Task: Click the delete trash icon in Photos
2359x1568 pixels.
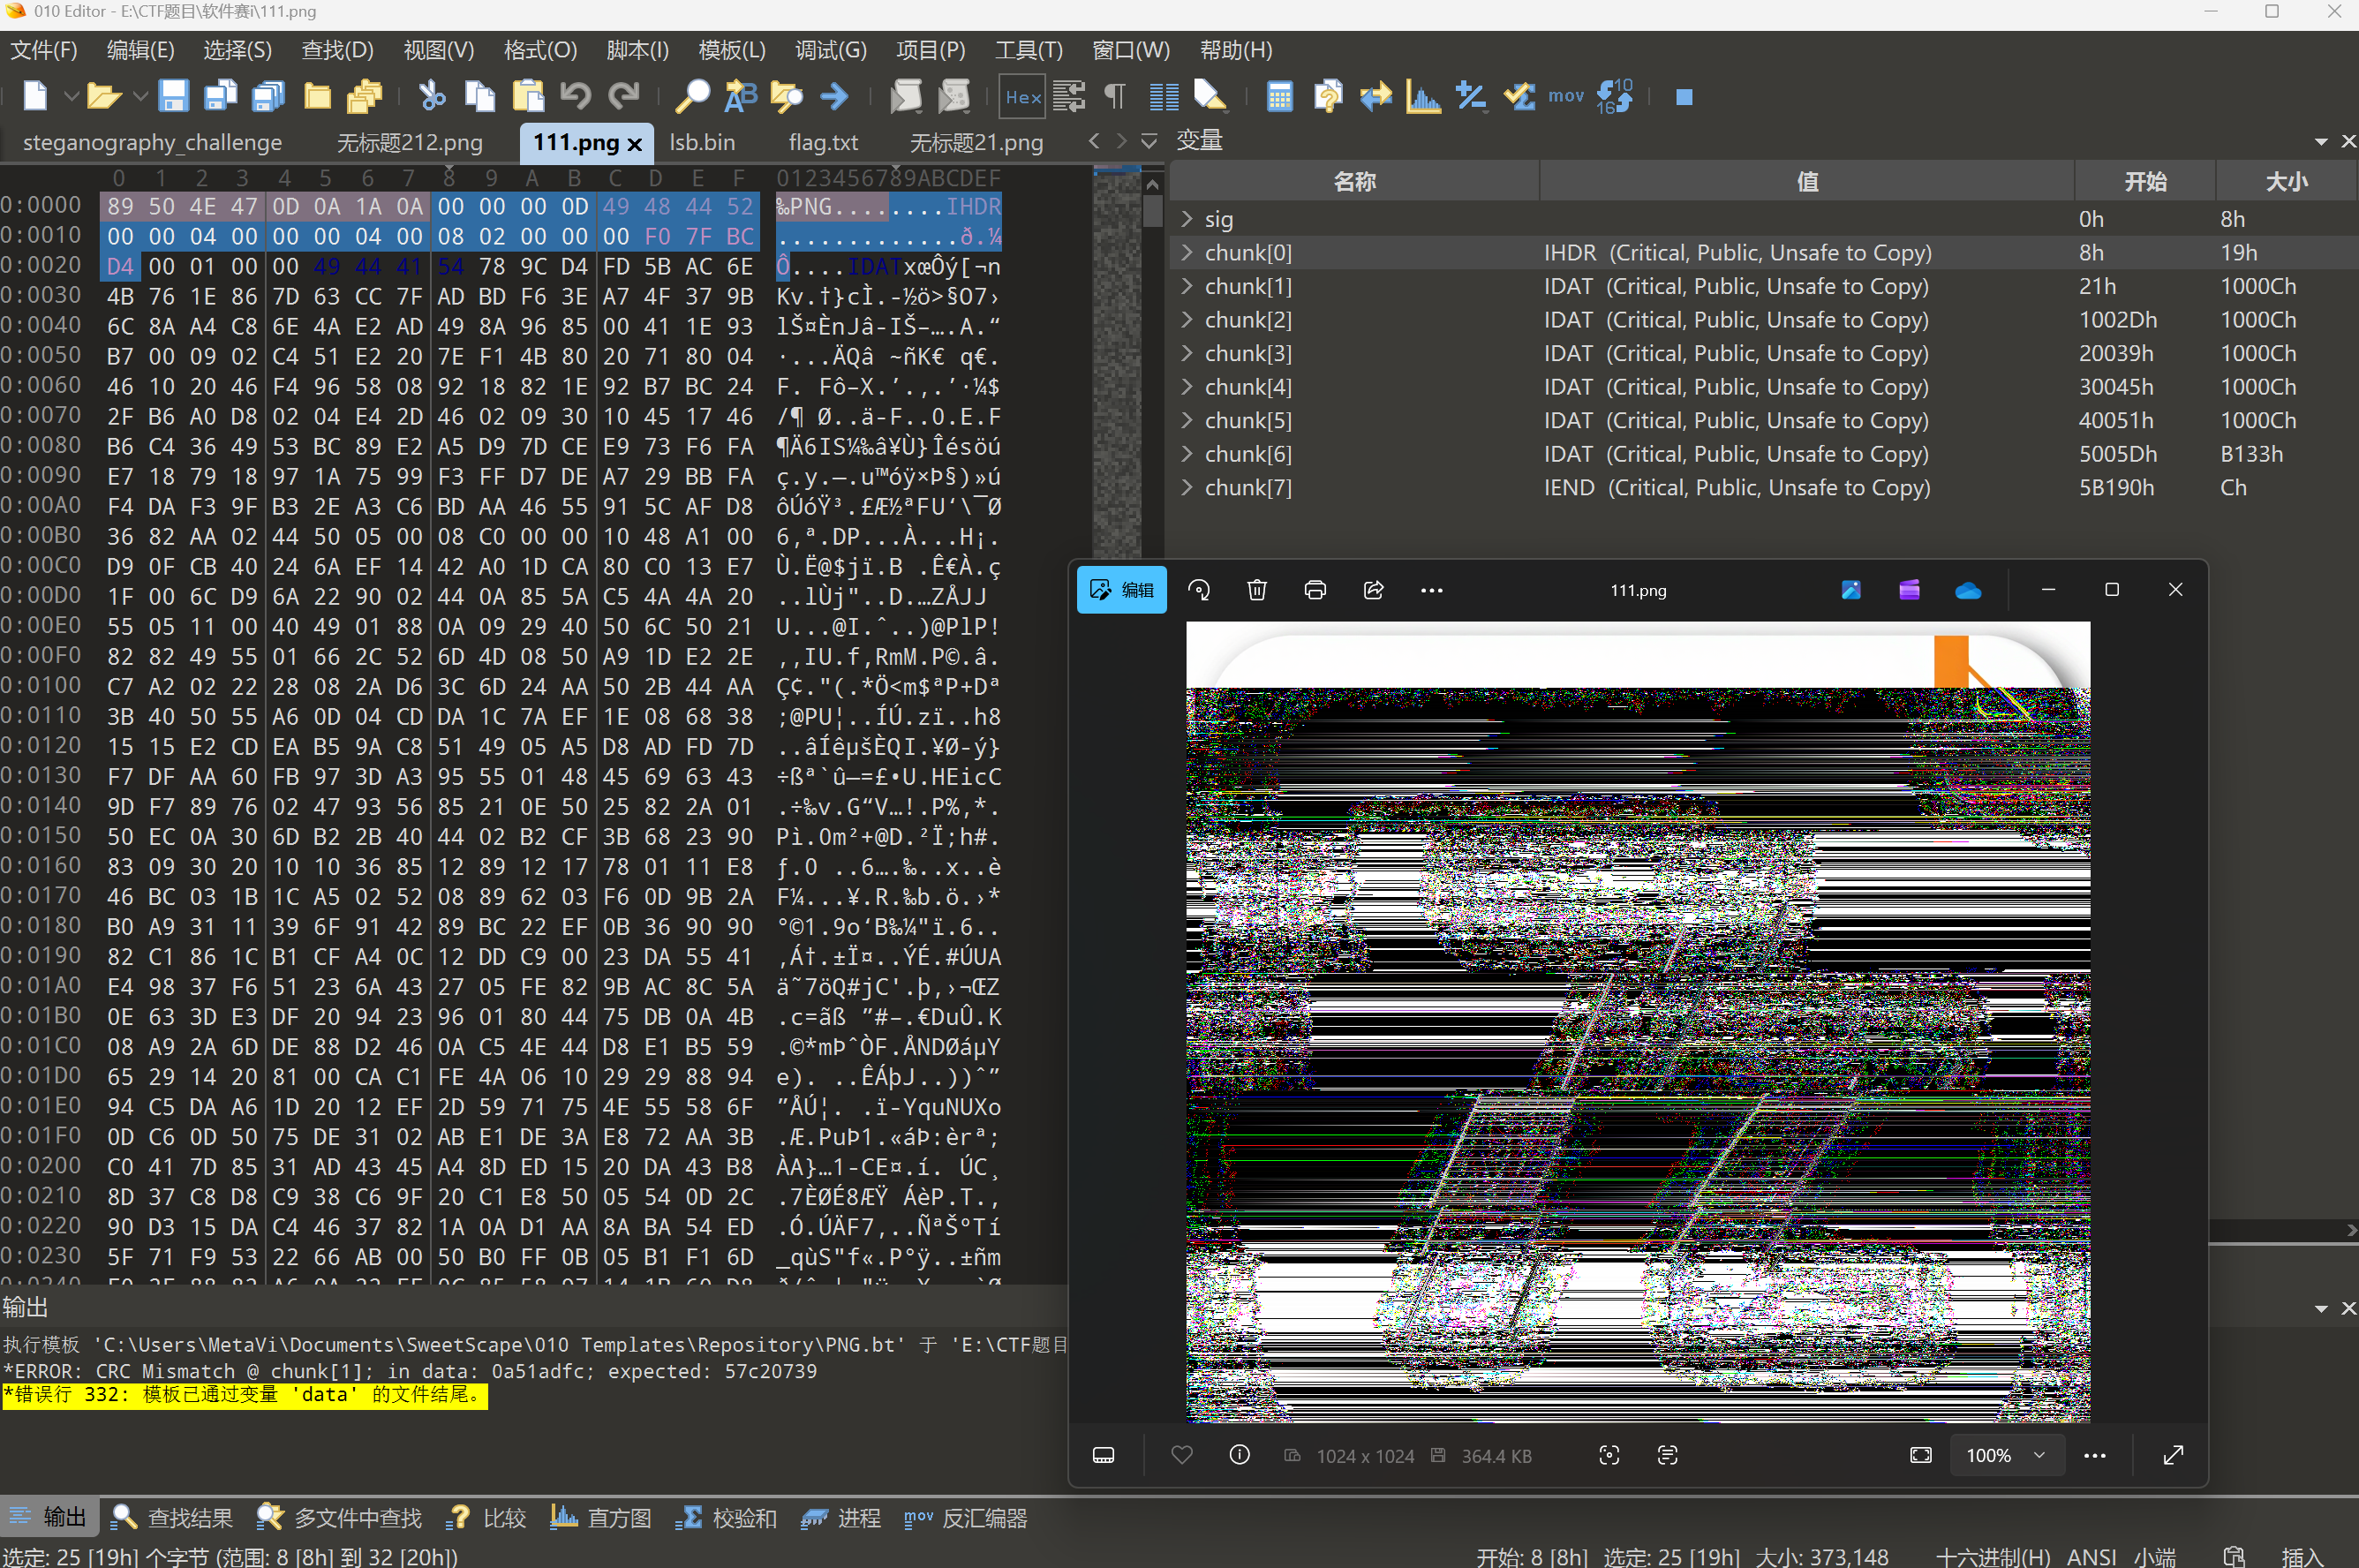Action: (1257, 590)
